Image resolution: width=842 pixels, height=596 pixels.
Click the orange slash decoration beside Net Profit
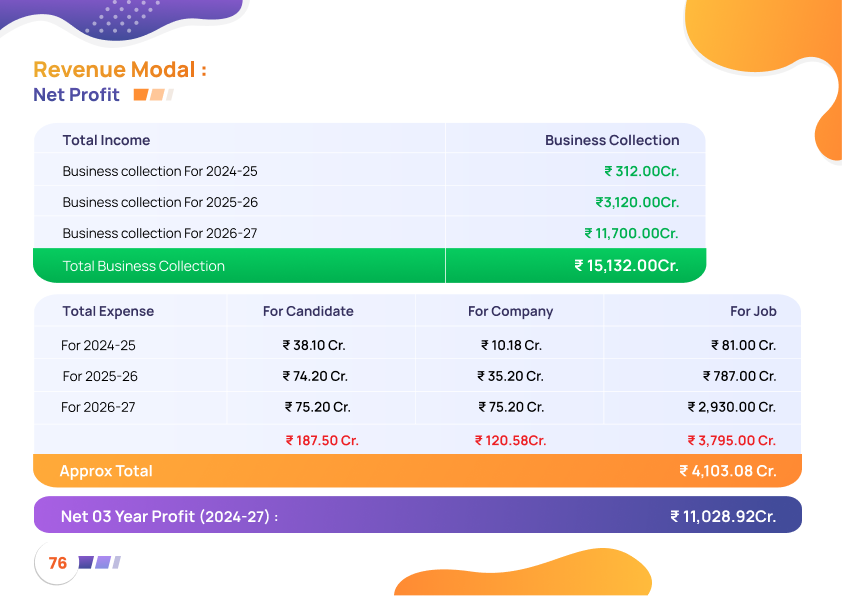point(153,95)
